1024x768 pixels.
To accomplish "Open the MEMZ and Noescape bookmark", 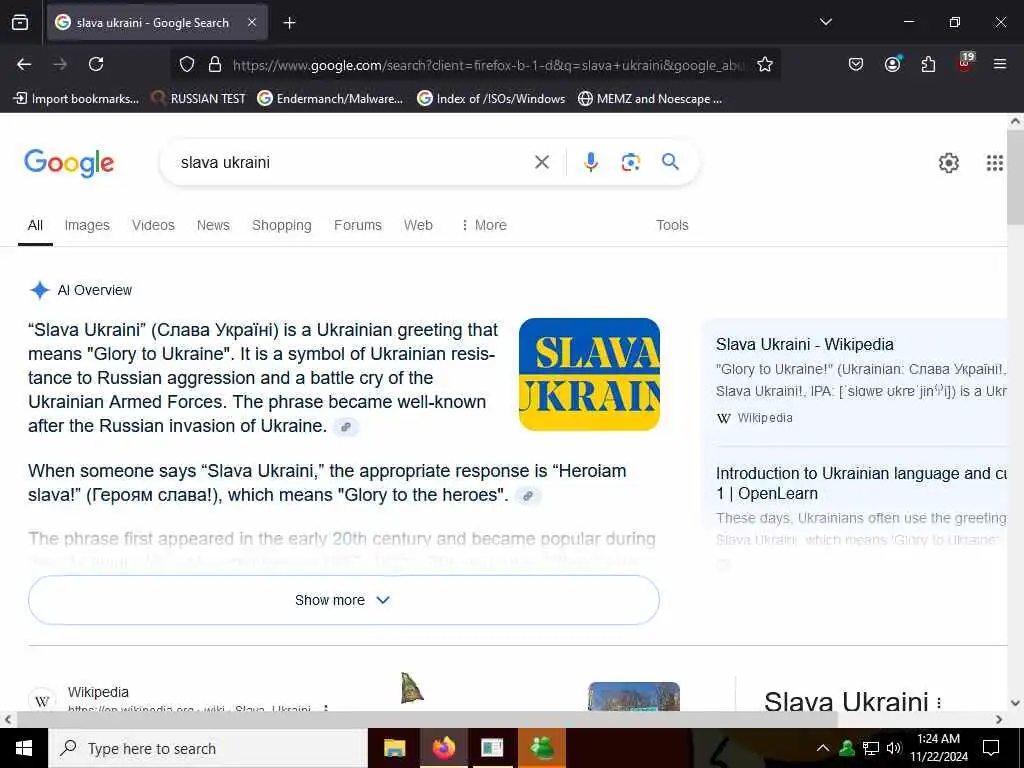I will click(x=650, y=99).
